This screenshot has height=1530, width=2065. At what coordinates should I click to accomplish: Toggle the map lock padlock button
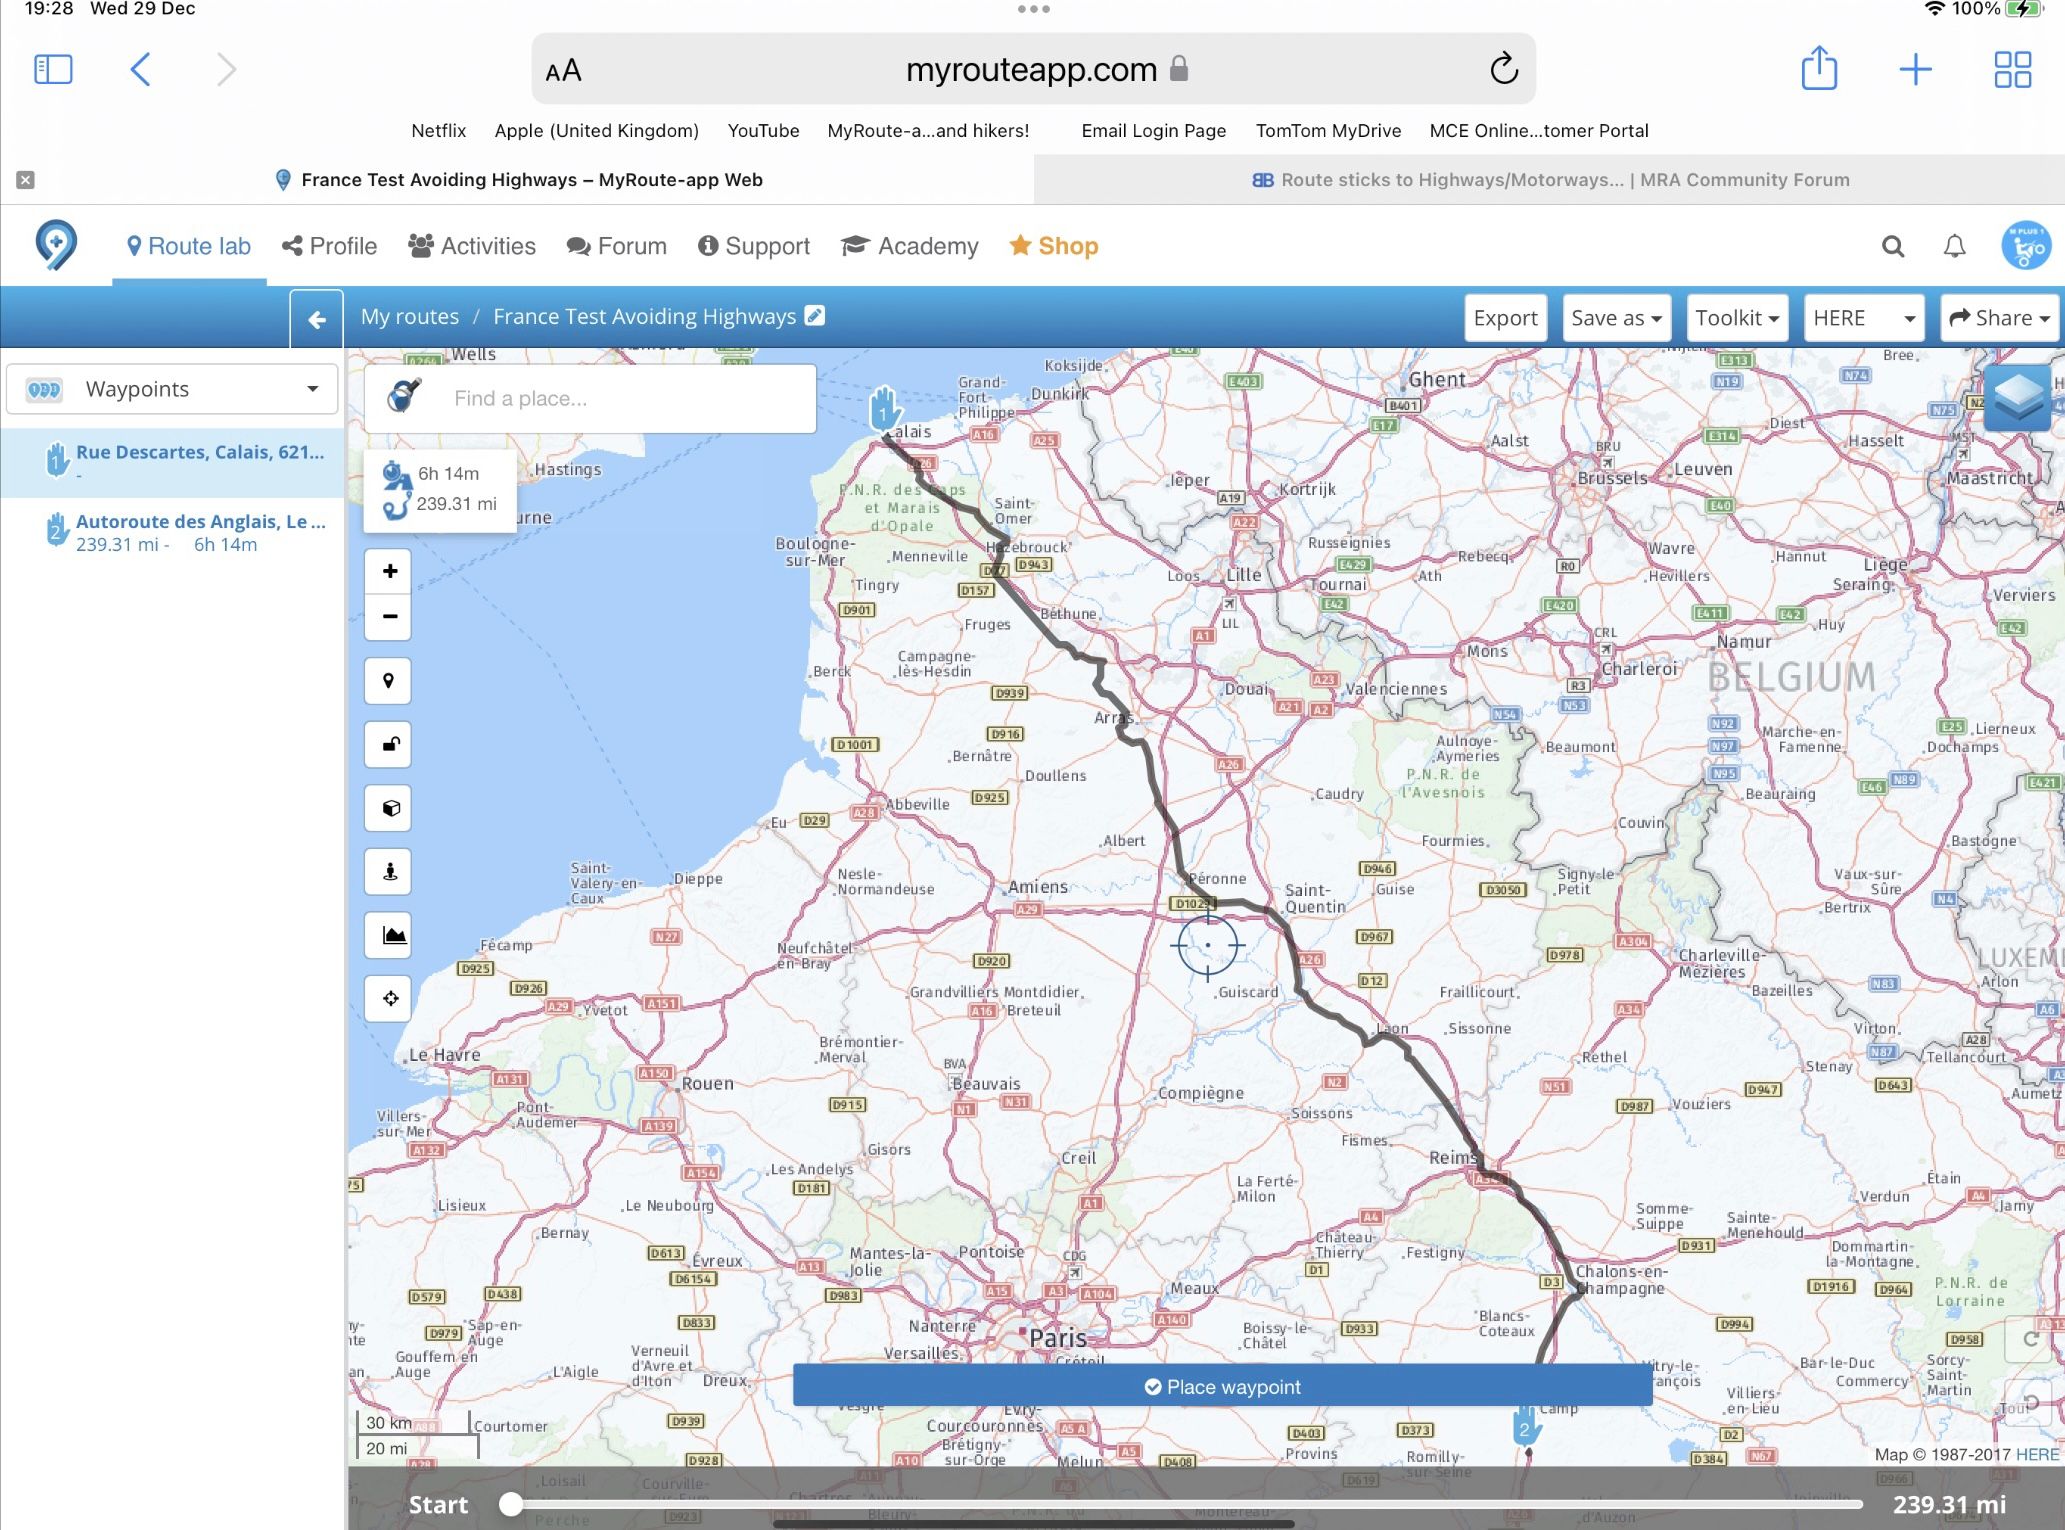pyautogui.click(x=389, y=745)
